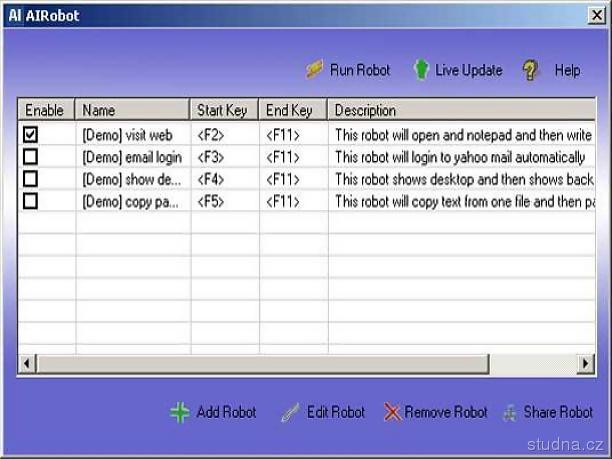Viewport: 612px width, 459px height.
Task: Sort by the Description column header
Action: point(462,110)
